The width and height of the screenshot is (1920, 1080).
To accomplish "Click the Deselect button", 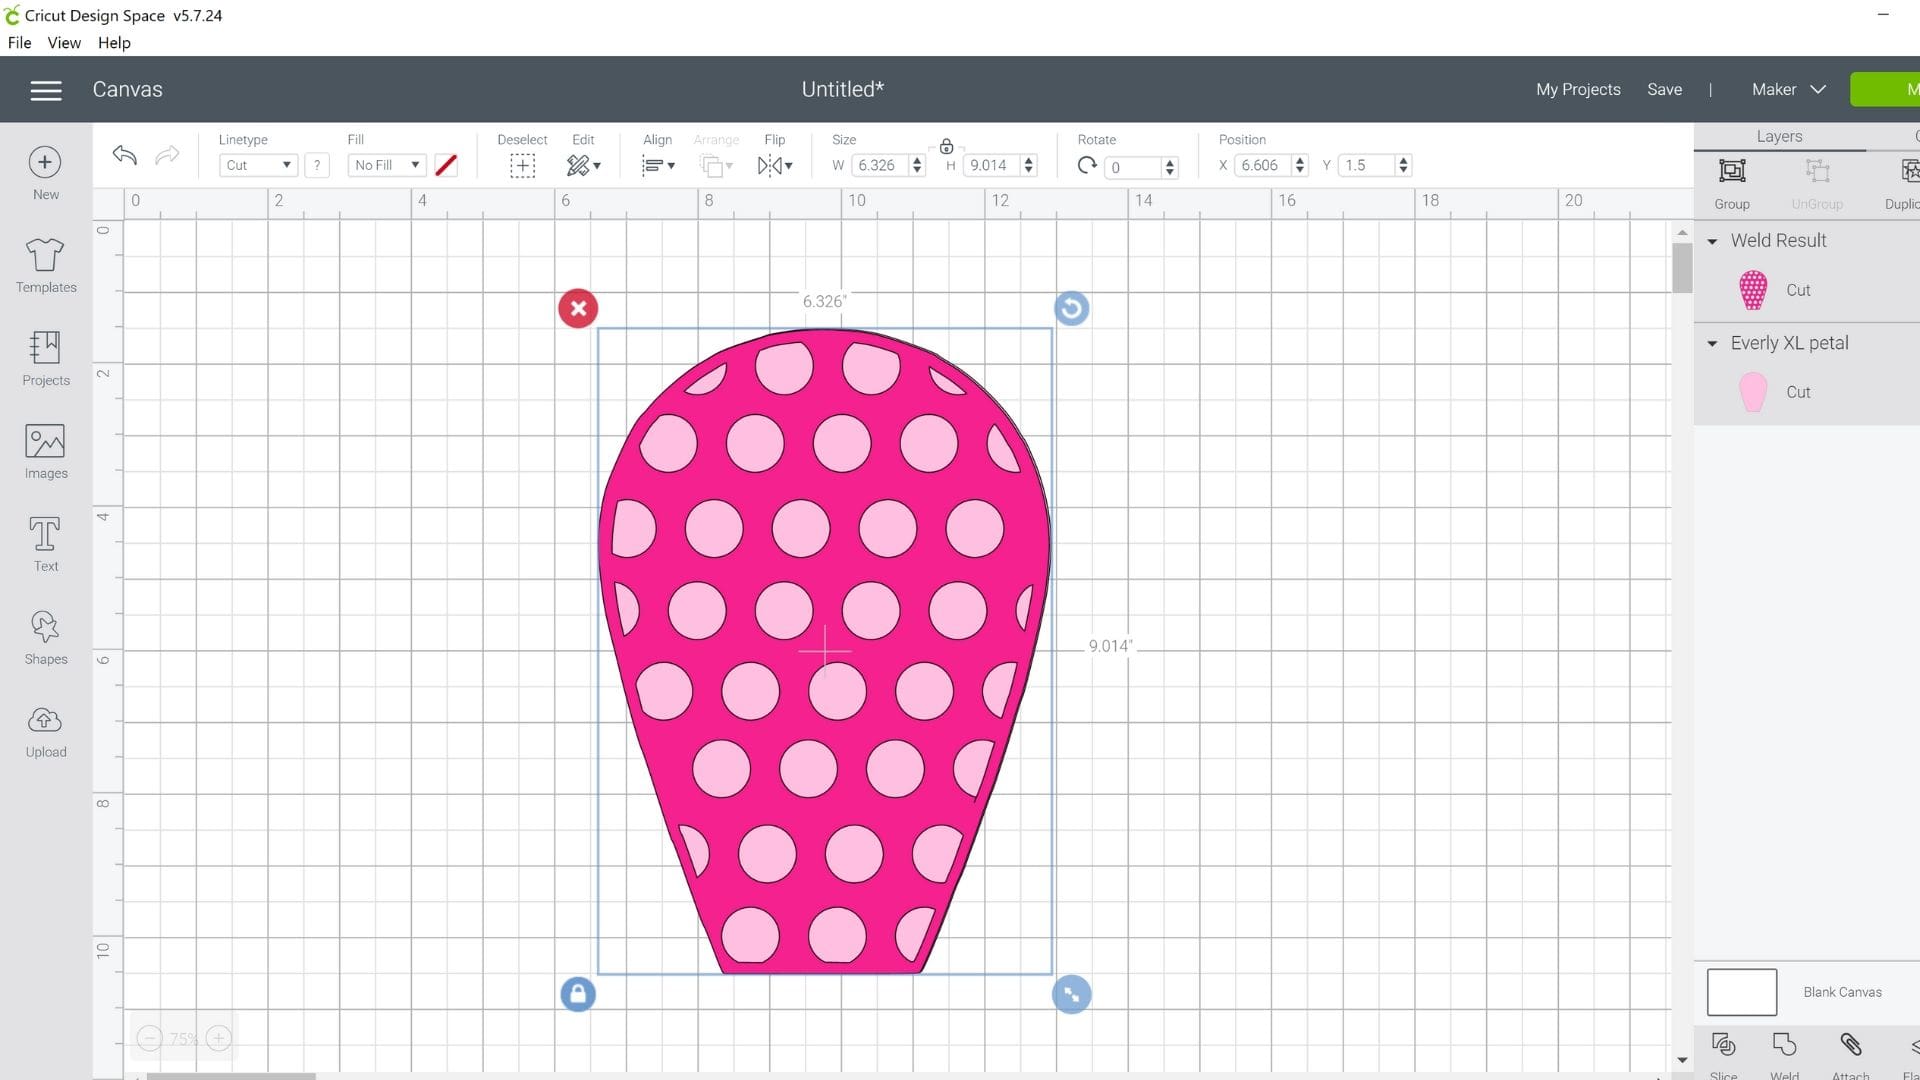I will [521, 165].
